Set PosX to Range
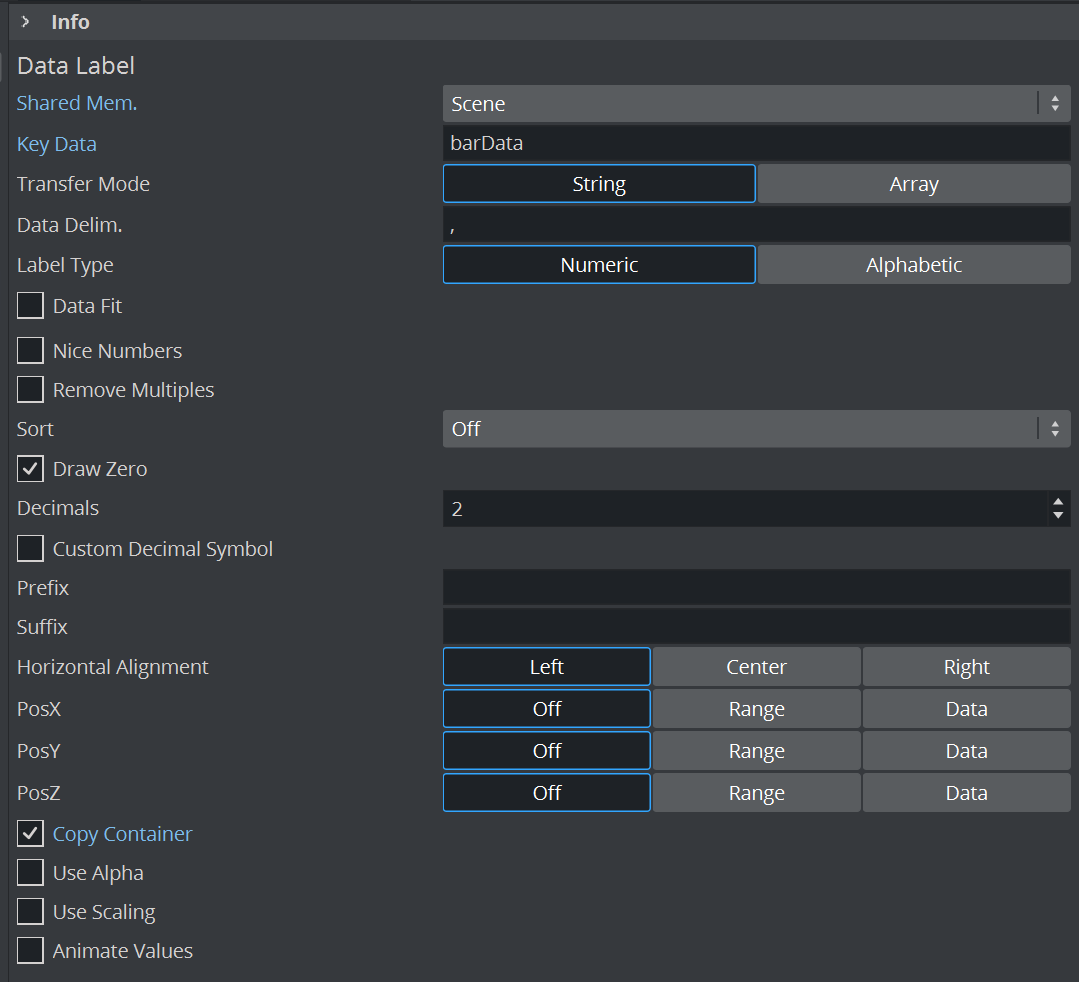 pos(756,709)
